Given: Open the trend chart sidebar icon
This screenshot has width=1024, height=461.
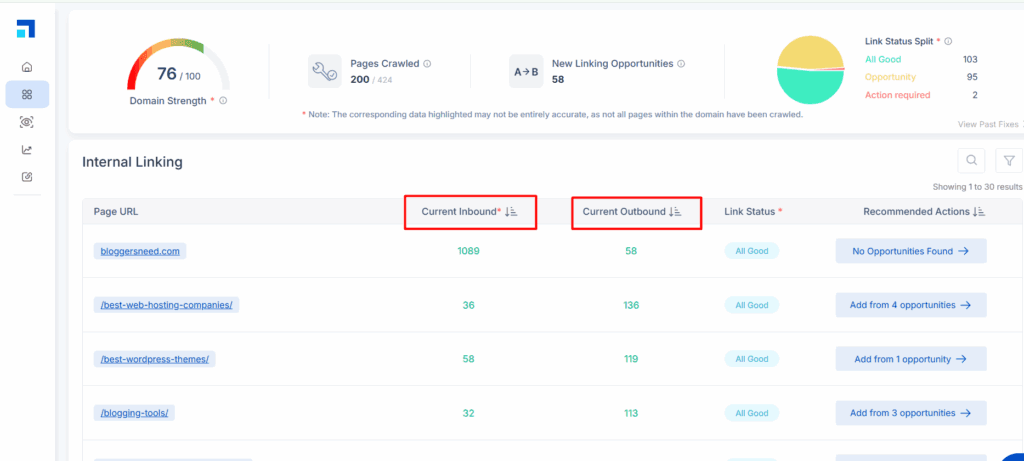Looking at the screenshot, I should pos(27,150).
